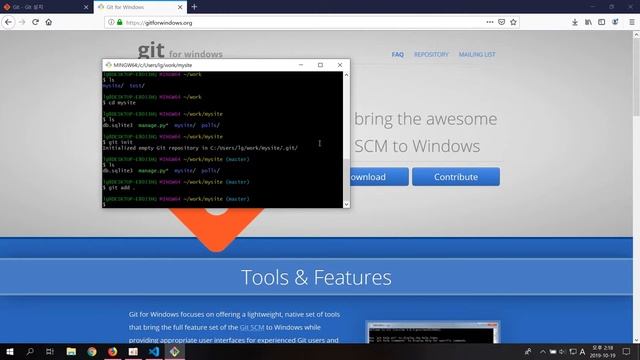Close the MINGW64 terminal window

point(340,65)
